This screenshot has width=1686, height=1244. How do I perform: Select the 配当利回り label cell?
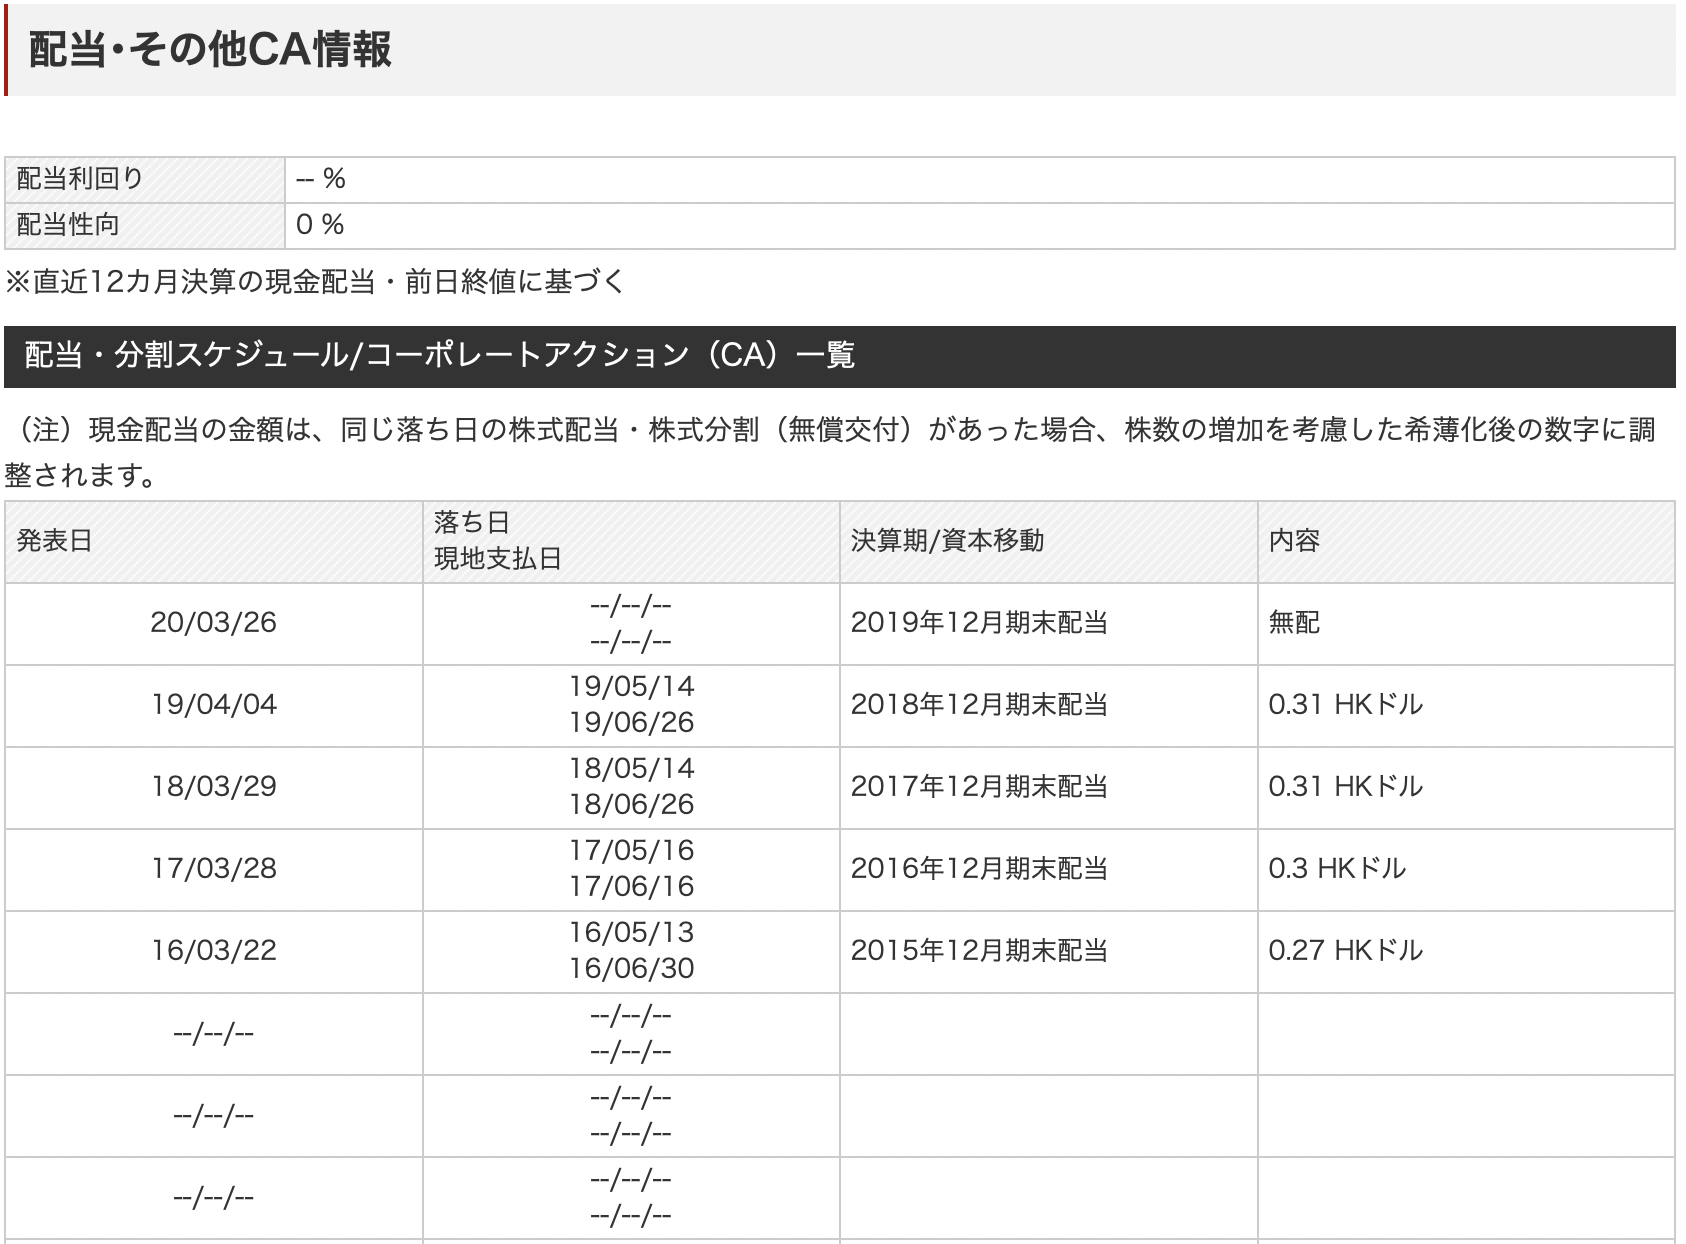(x=145, y=179)
